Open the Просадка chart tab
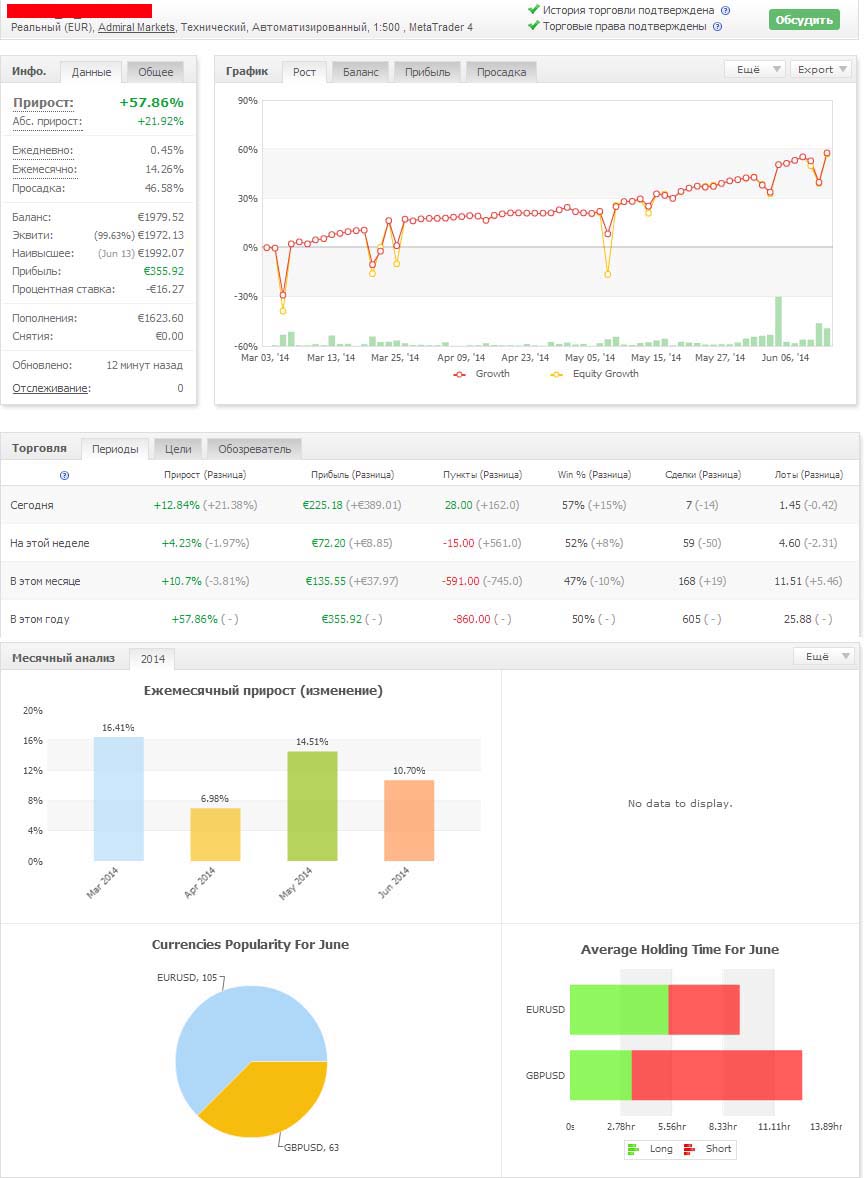 pyautogui.click(x=501, y=72)
